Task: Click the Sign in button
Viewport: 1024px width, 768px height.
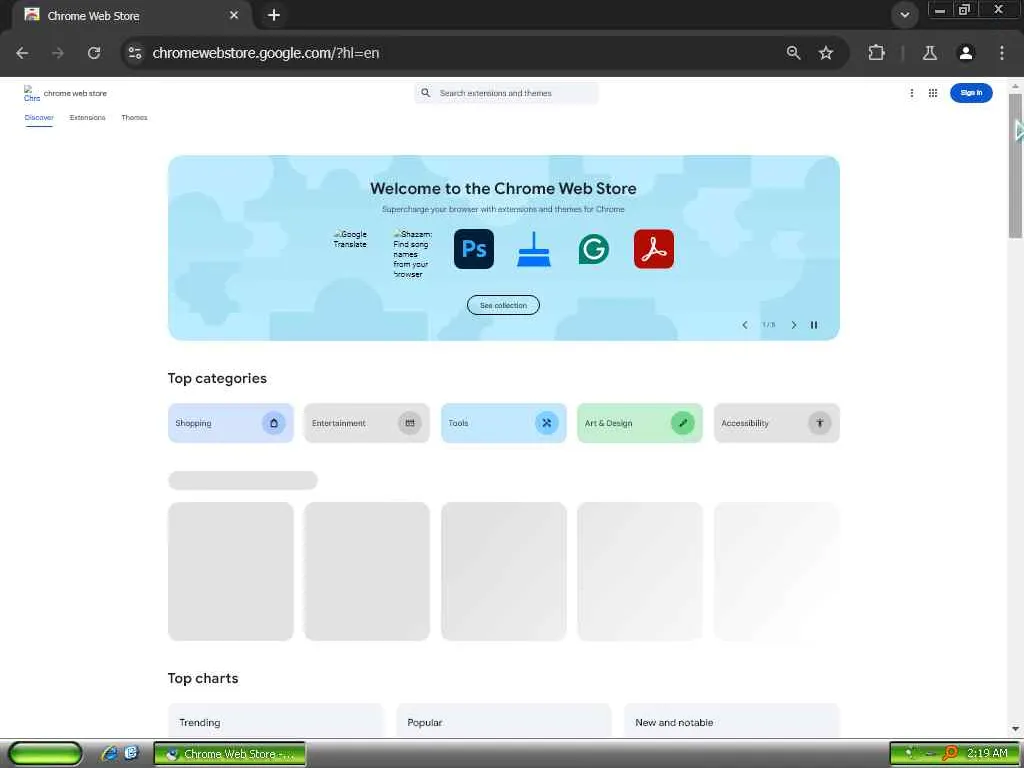Action: pyautogui.click(x=971, y=93)
